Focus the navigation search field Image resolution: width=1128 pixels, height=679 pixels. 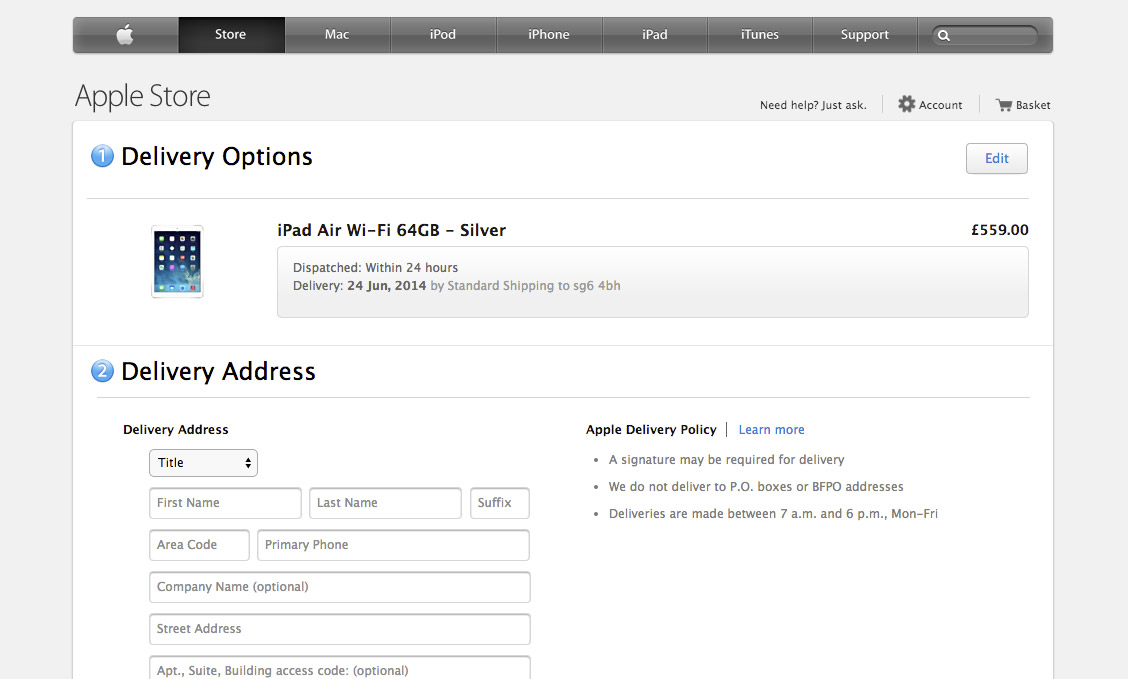coord(985,35)
